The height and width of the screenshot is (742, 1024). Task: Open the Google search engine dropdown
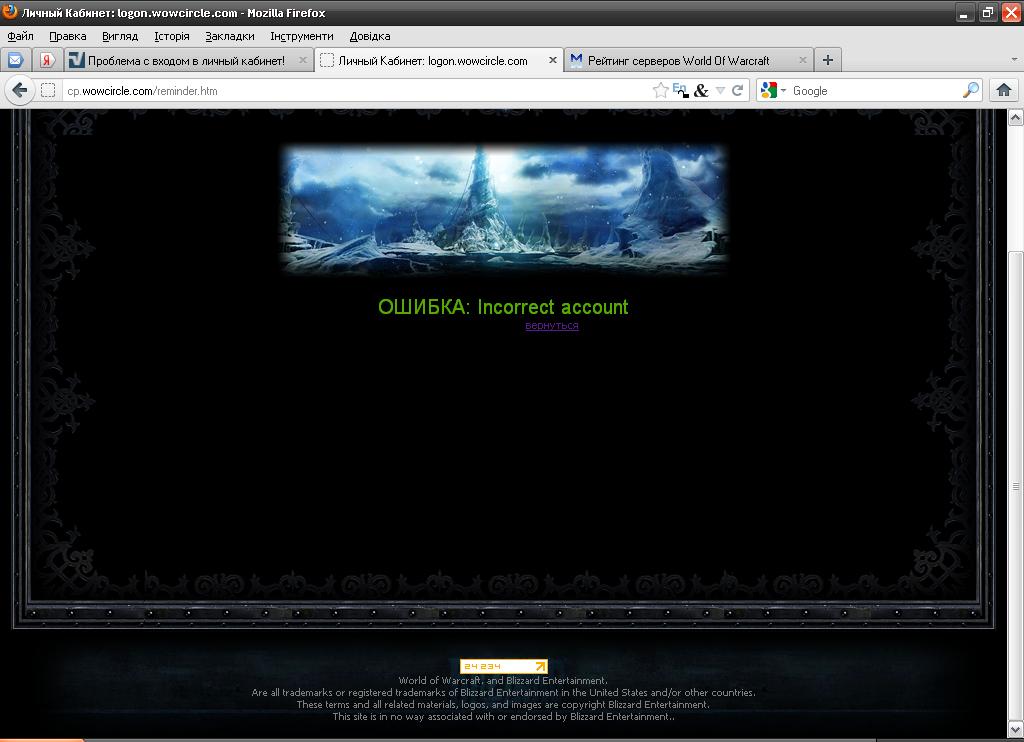[x=772, y=90]
